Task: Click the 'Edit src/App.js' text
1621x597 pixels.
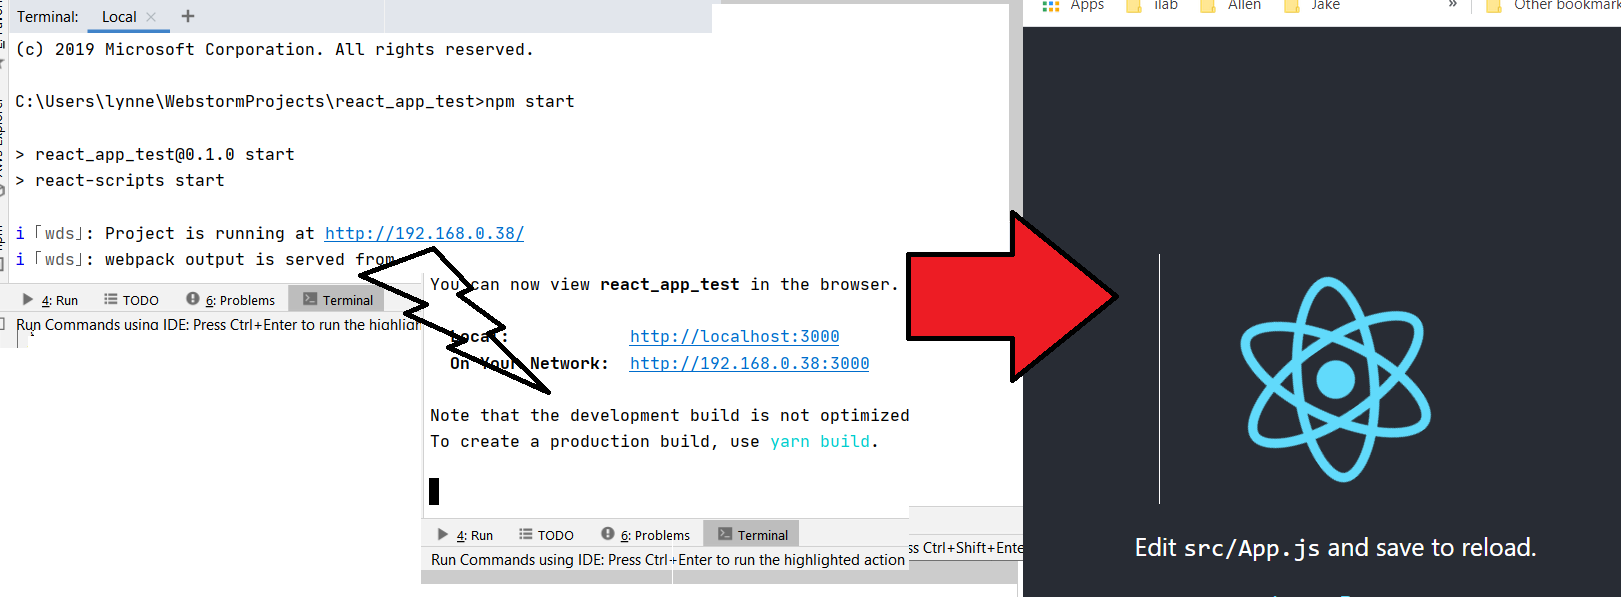Action: (x=1334, y=548)
